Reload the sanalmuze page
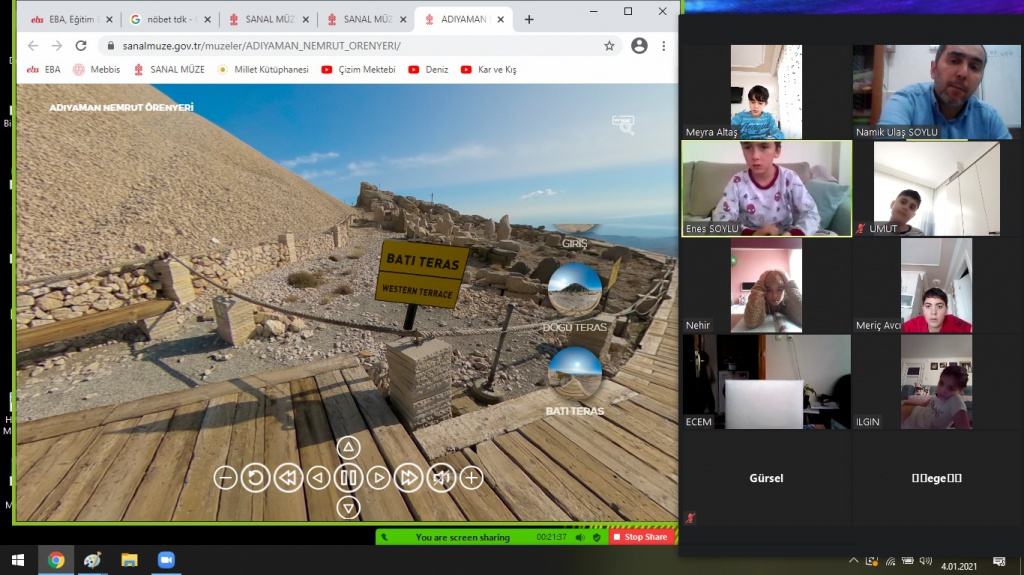This screenshot has width=1024, height=575. pyautogui.click(x=81, y=46)
